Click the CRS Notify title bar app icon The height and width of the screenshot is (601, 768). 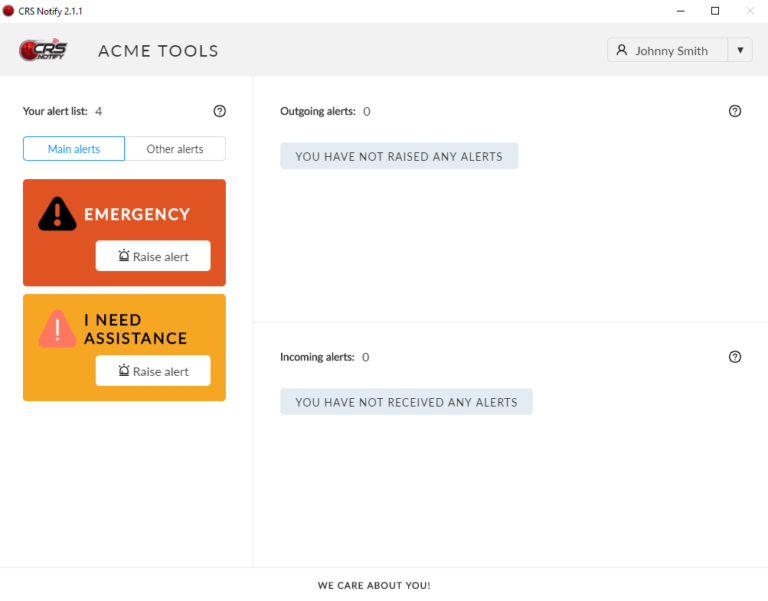(9, 11)
